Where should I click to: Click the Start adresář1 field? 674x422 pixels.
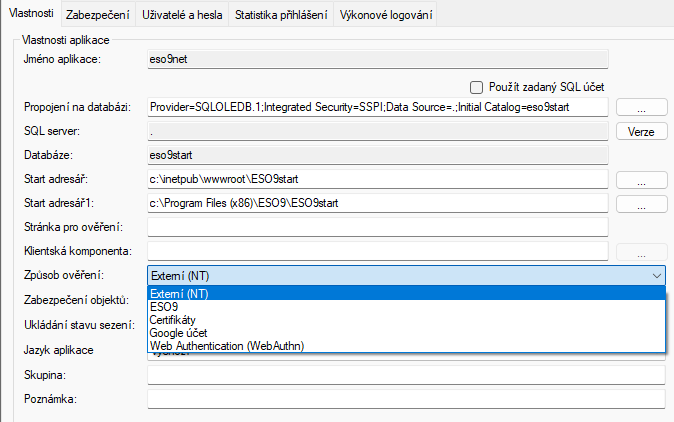pos(378,203)
